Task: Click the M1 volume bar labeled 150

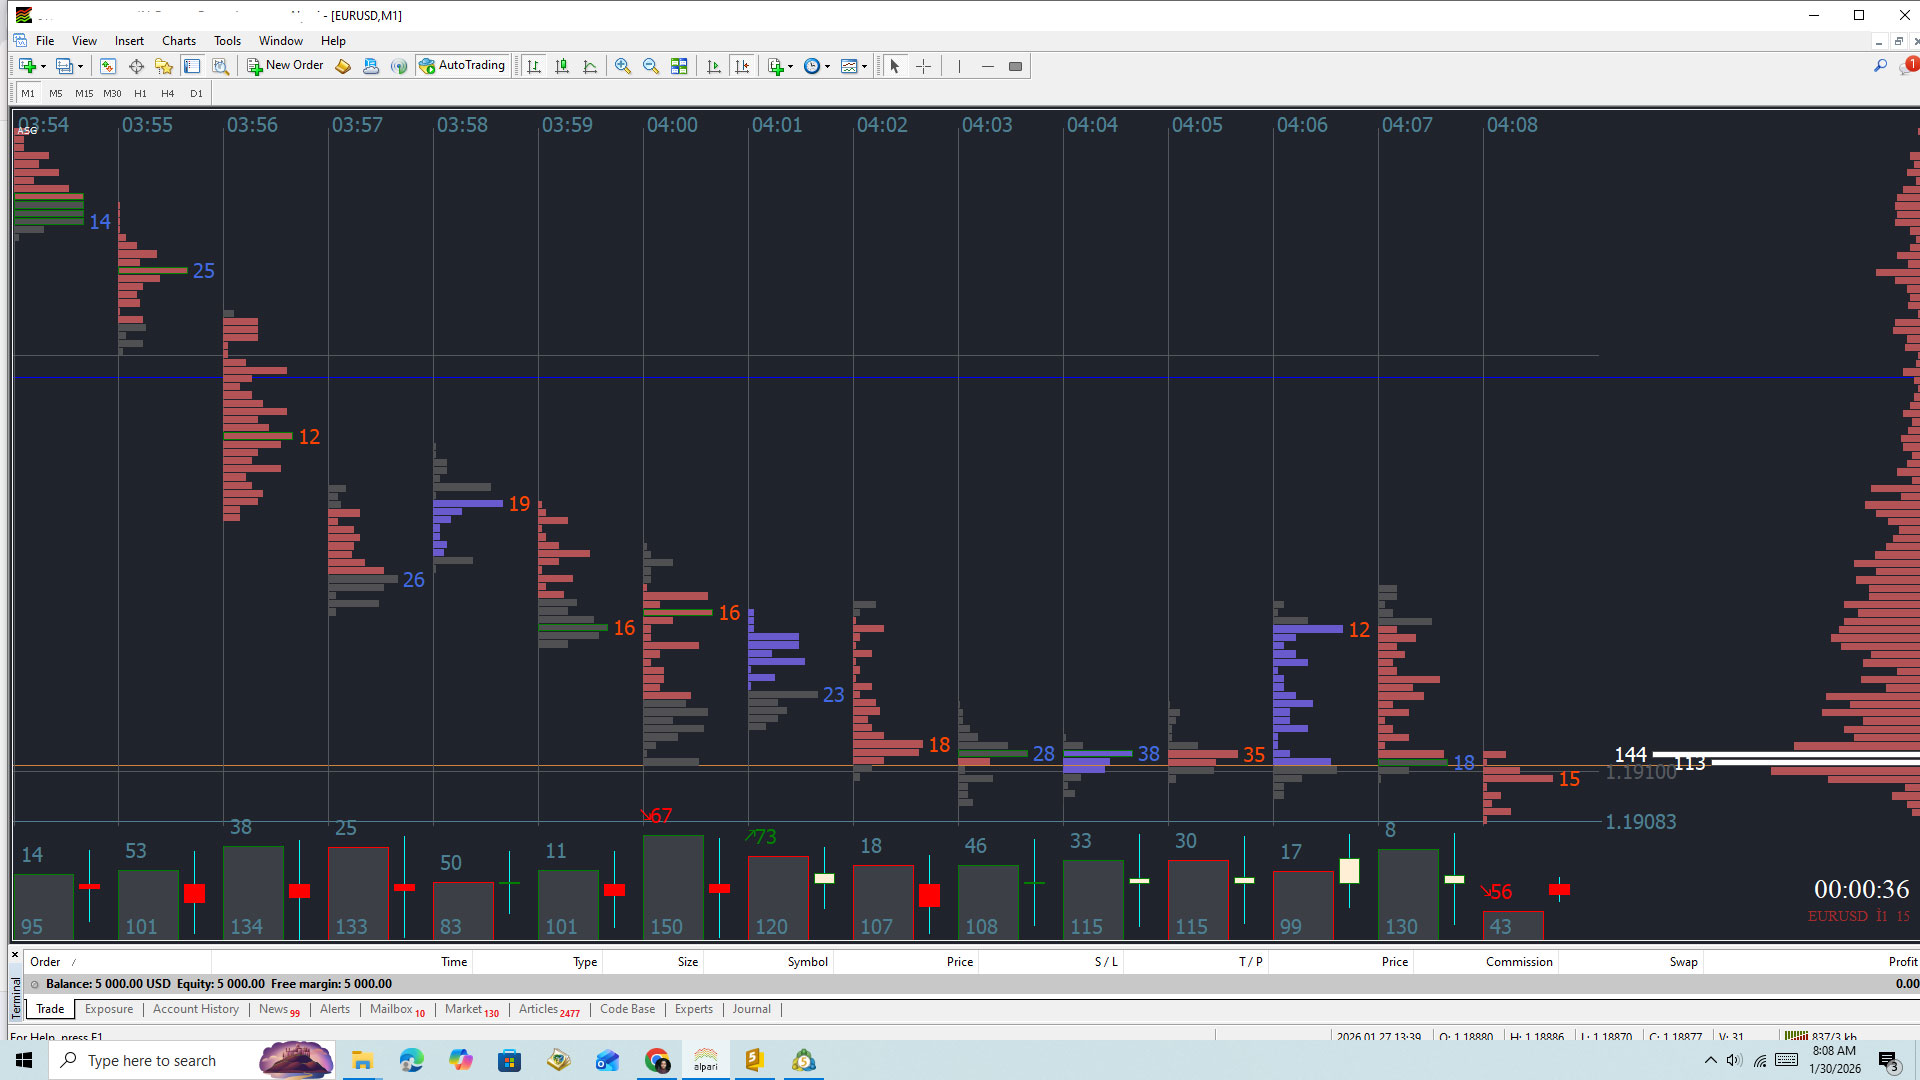Action: (672, 888)
